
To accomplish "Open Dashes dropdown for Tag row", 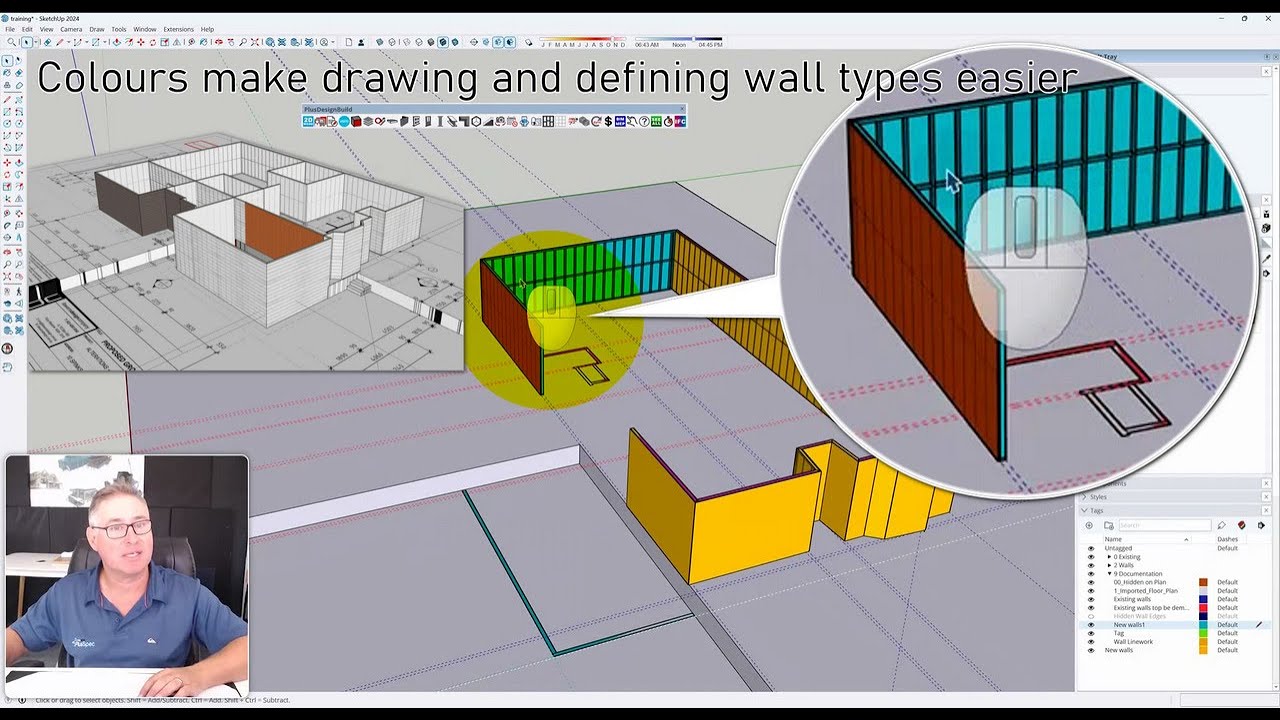I will (x=1227, y=633).
